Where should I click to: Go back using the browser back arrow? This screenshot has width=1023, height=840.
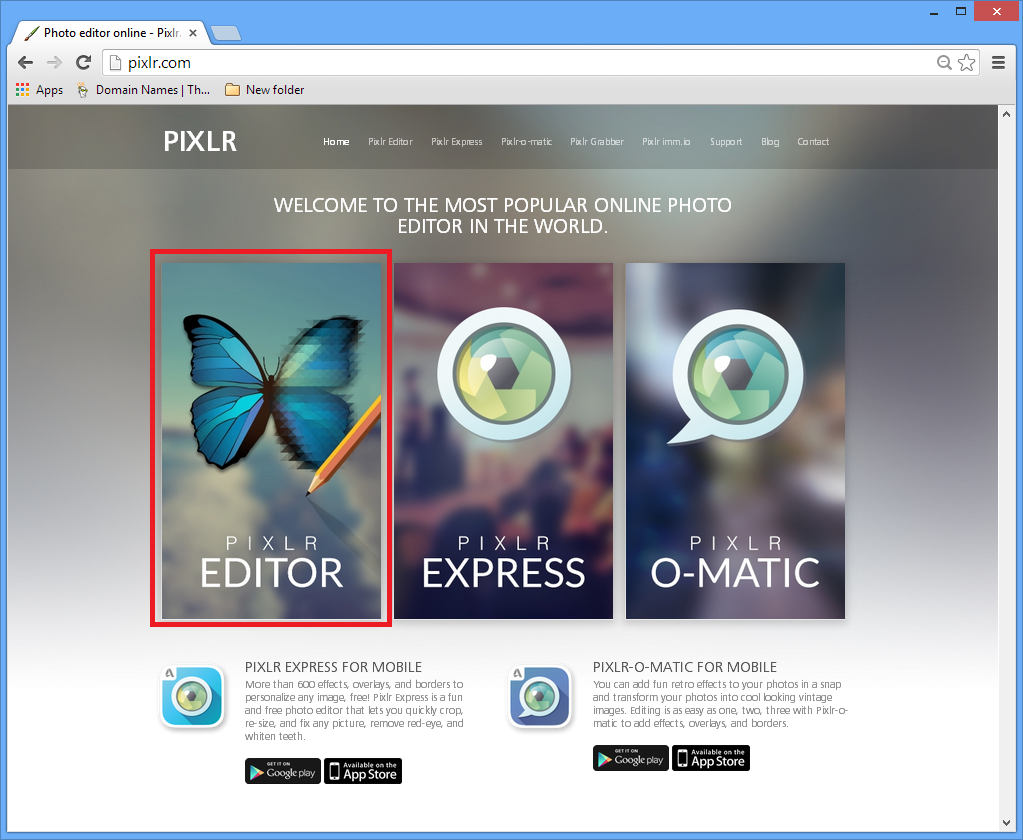pyautogui.click(x=25, y=63)
